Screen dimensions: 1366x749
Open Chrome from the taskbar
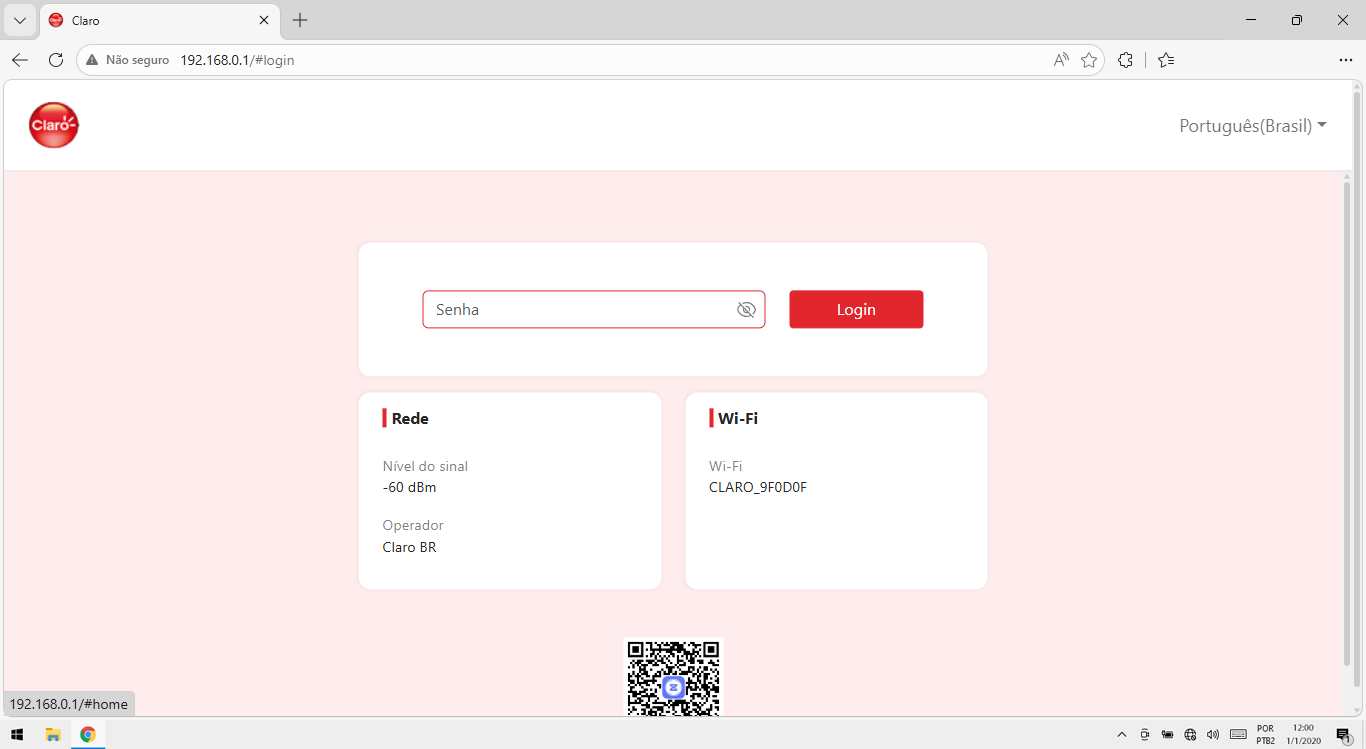click(88, 734)
